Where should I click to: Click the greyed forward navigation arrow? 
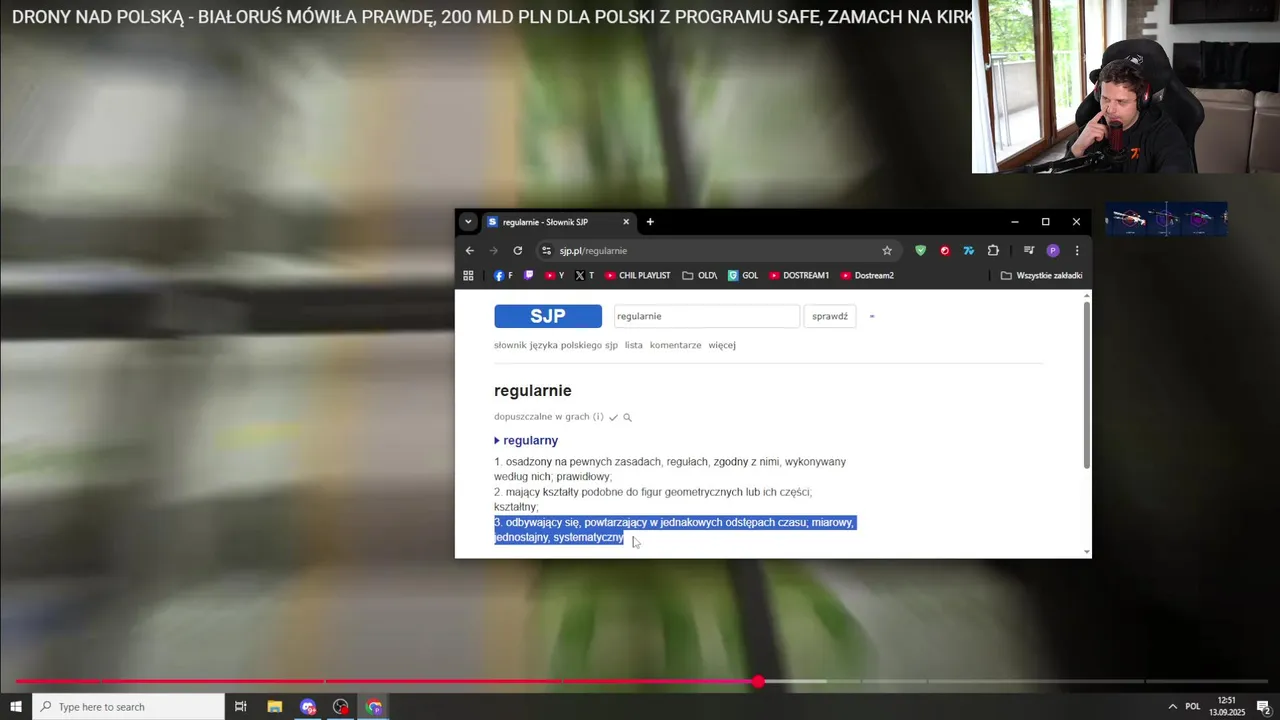tap(493, 251)
